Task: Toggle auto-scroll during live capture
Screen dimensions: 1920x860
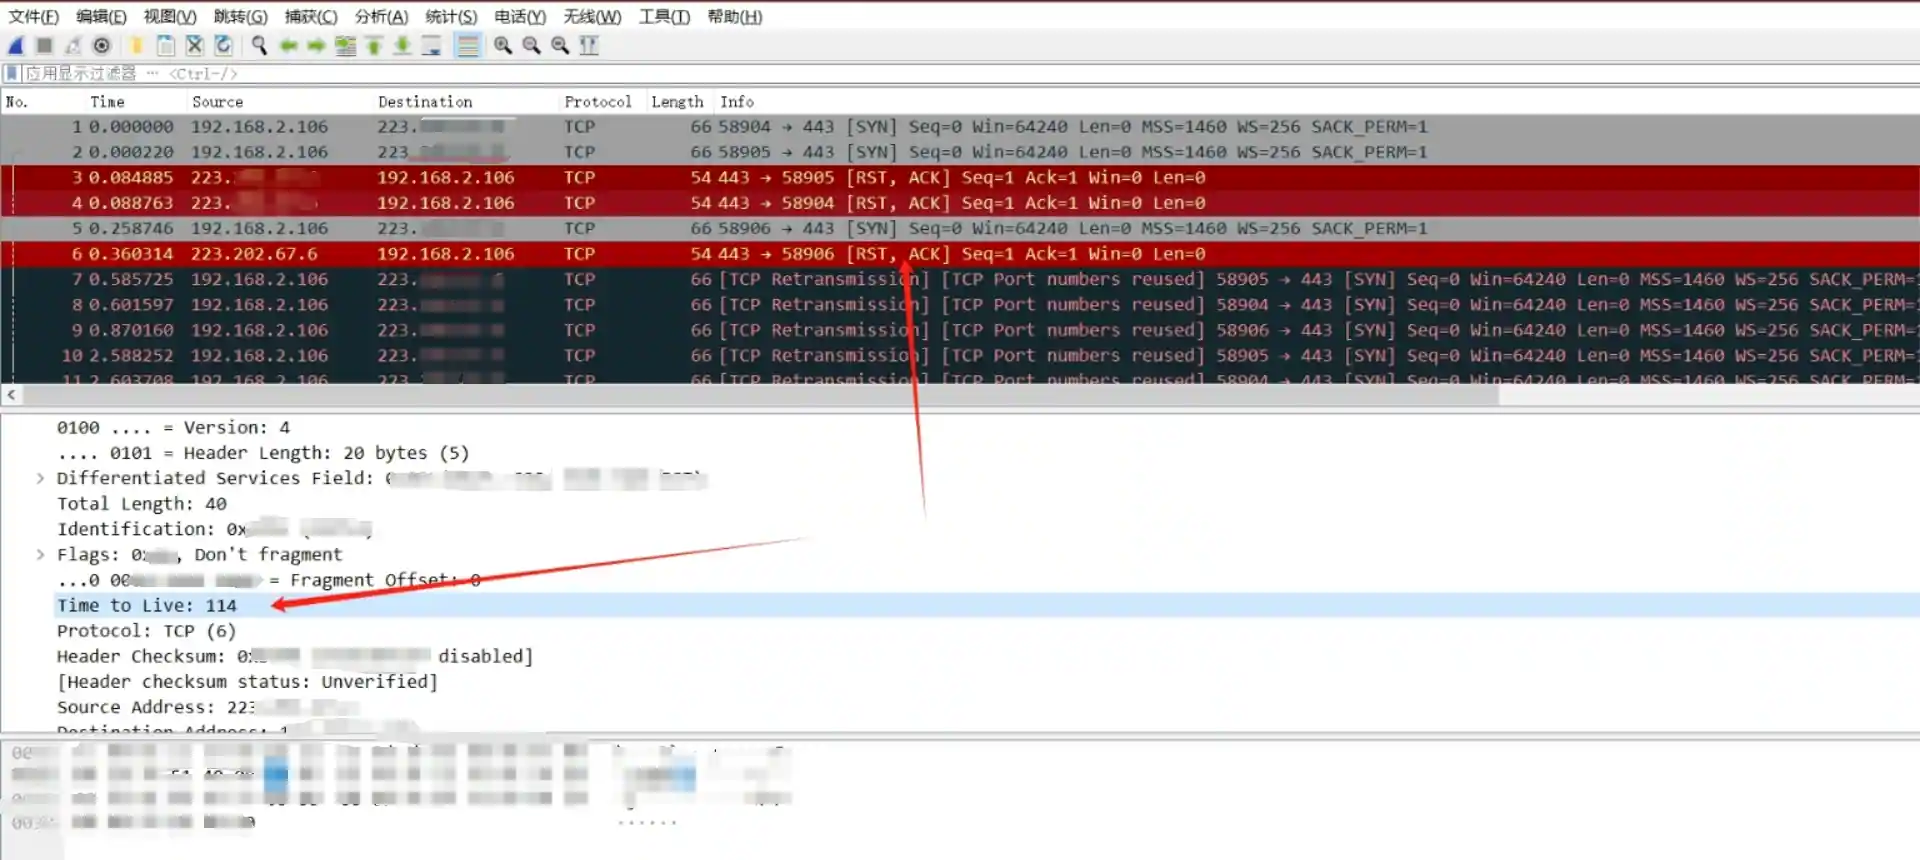Action: 431,46
